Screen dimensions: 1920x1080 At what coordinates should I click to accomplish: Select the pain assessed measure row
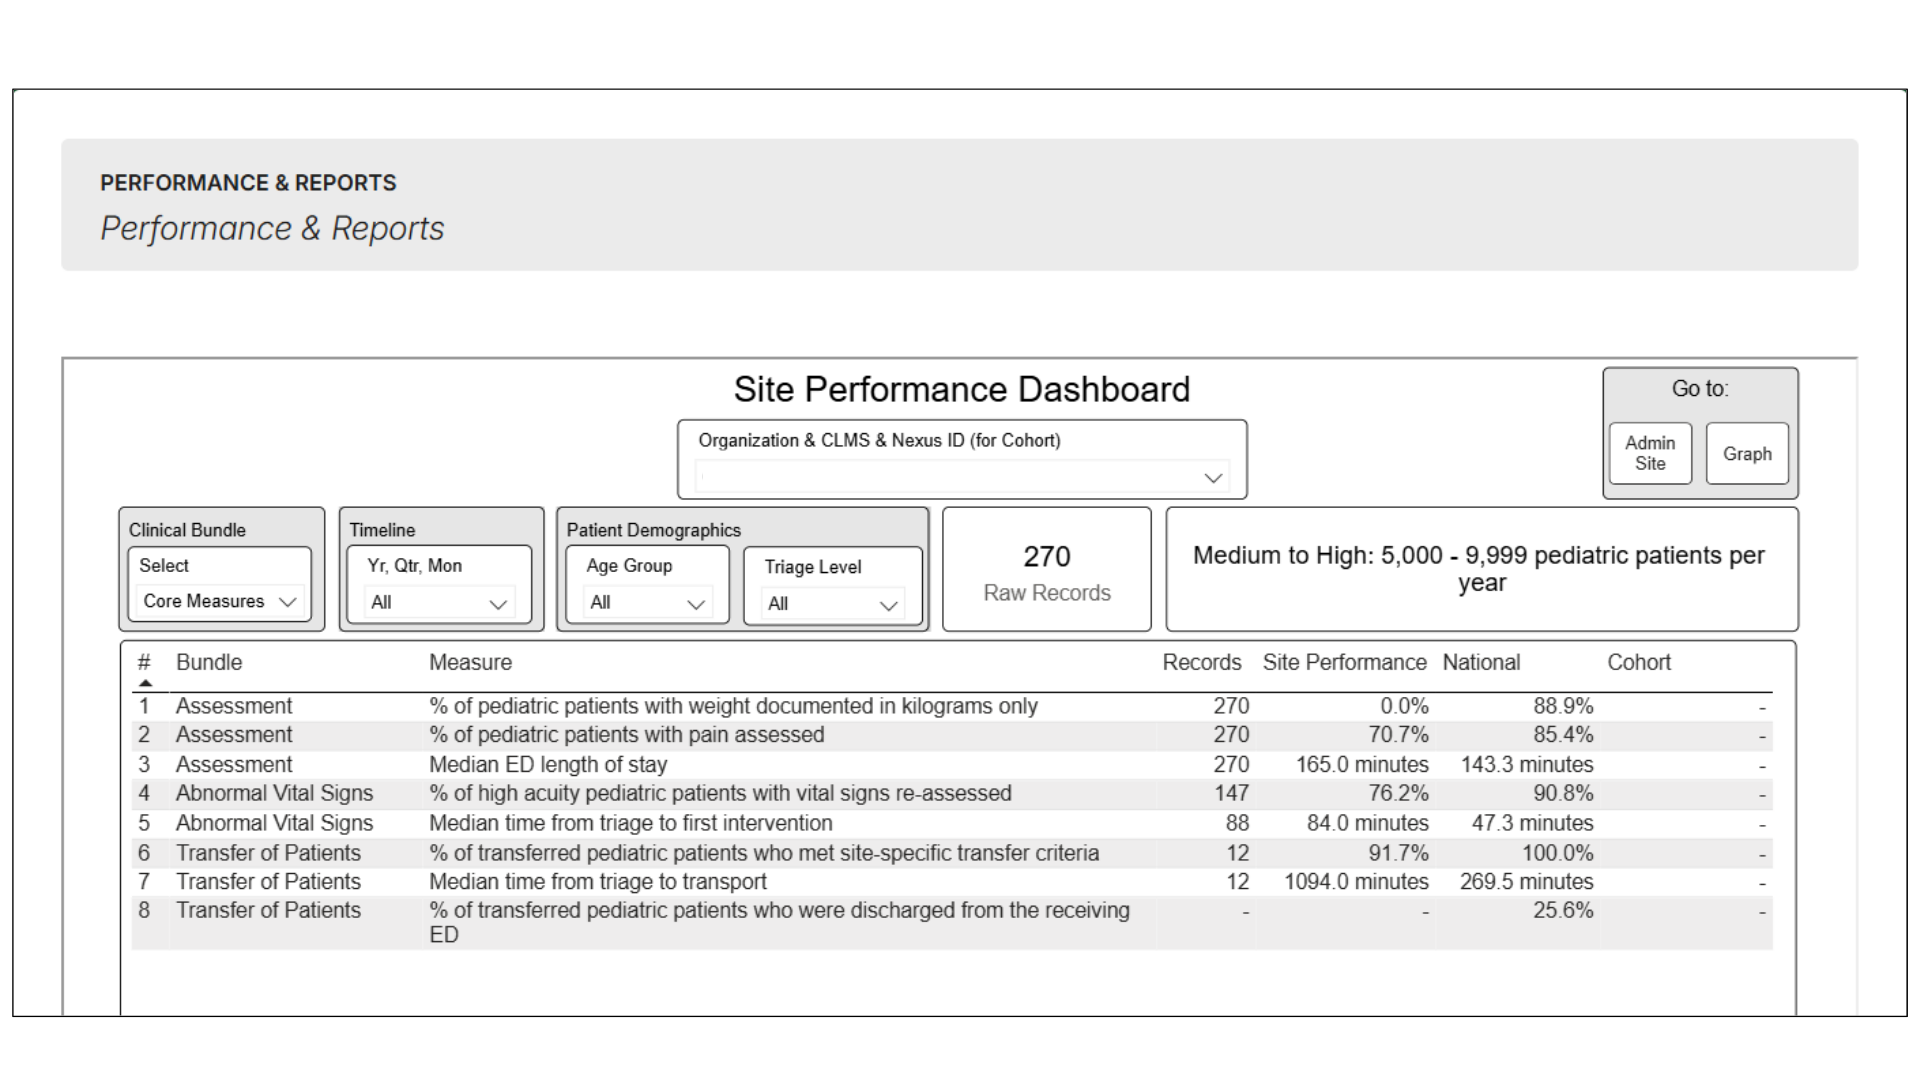626,735
